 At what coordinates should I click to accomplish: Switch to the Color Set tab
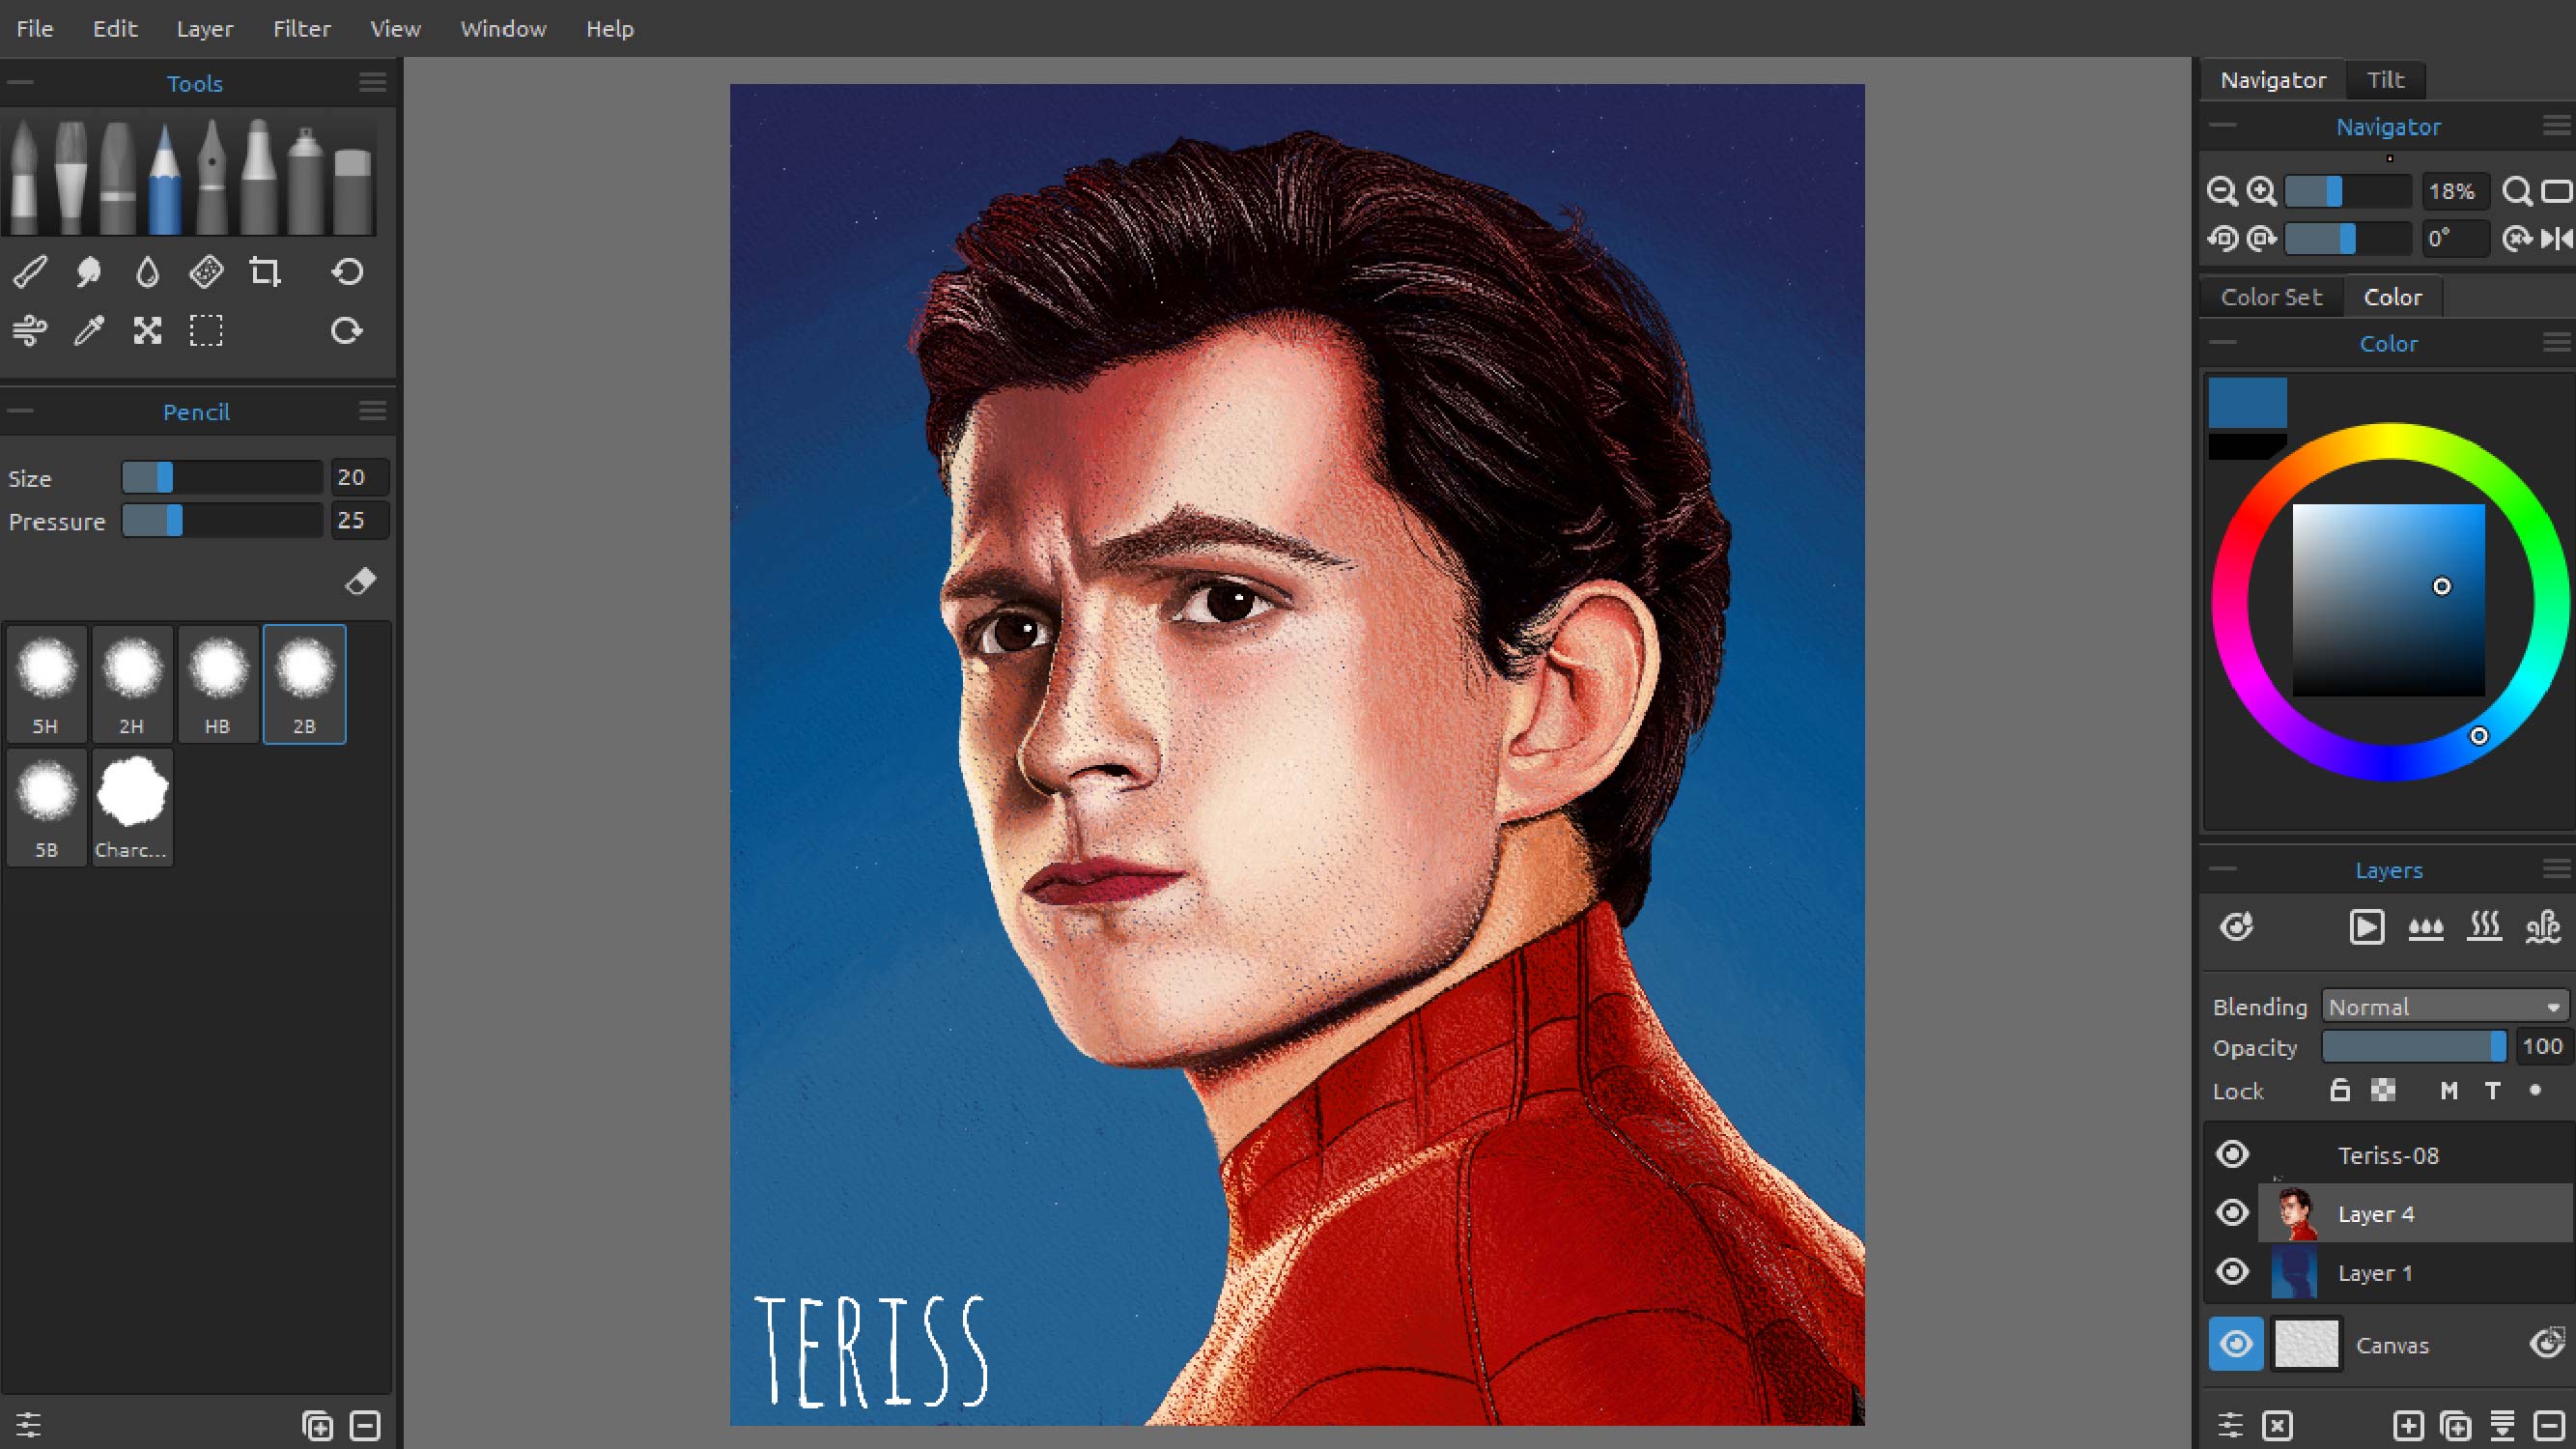pos(2271,297)
